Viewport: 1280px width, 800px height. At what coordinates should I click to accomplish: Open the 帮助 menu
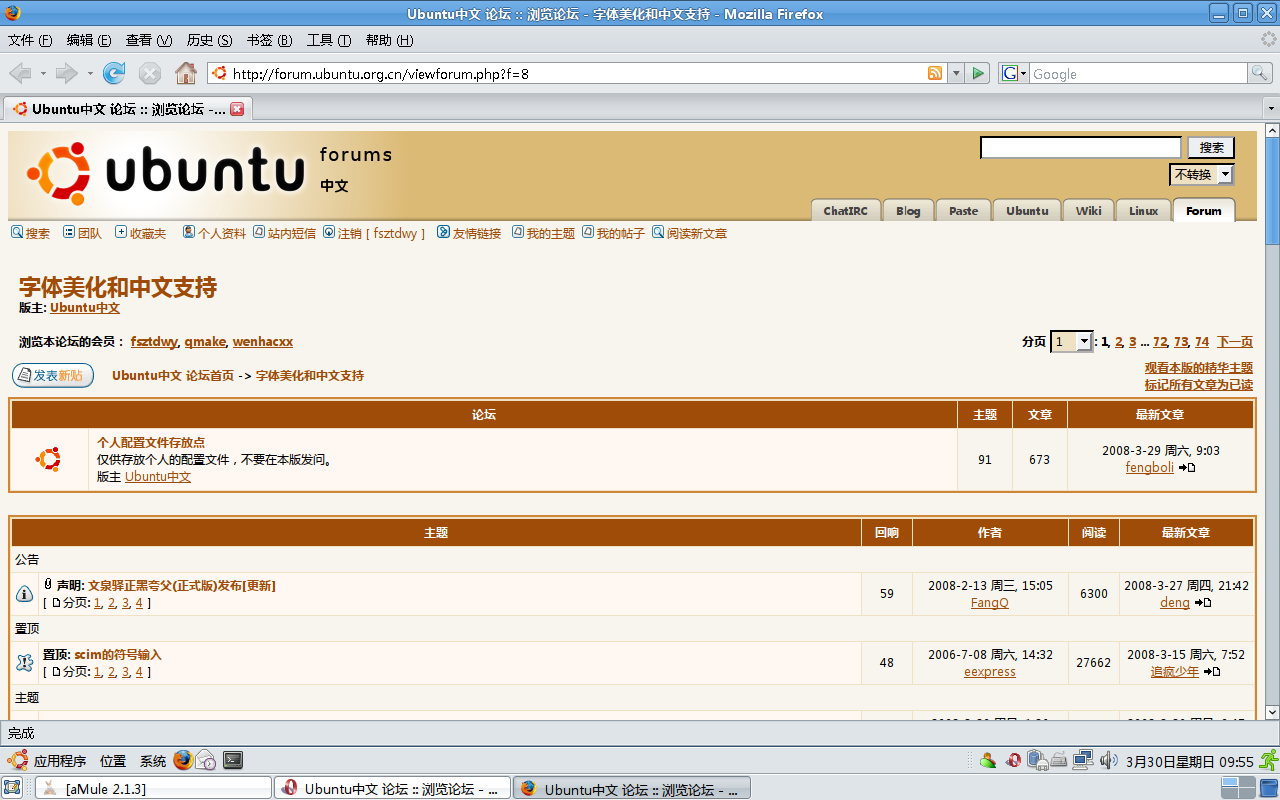(389, 40)
